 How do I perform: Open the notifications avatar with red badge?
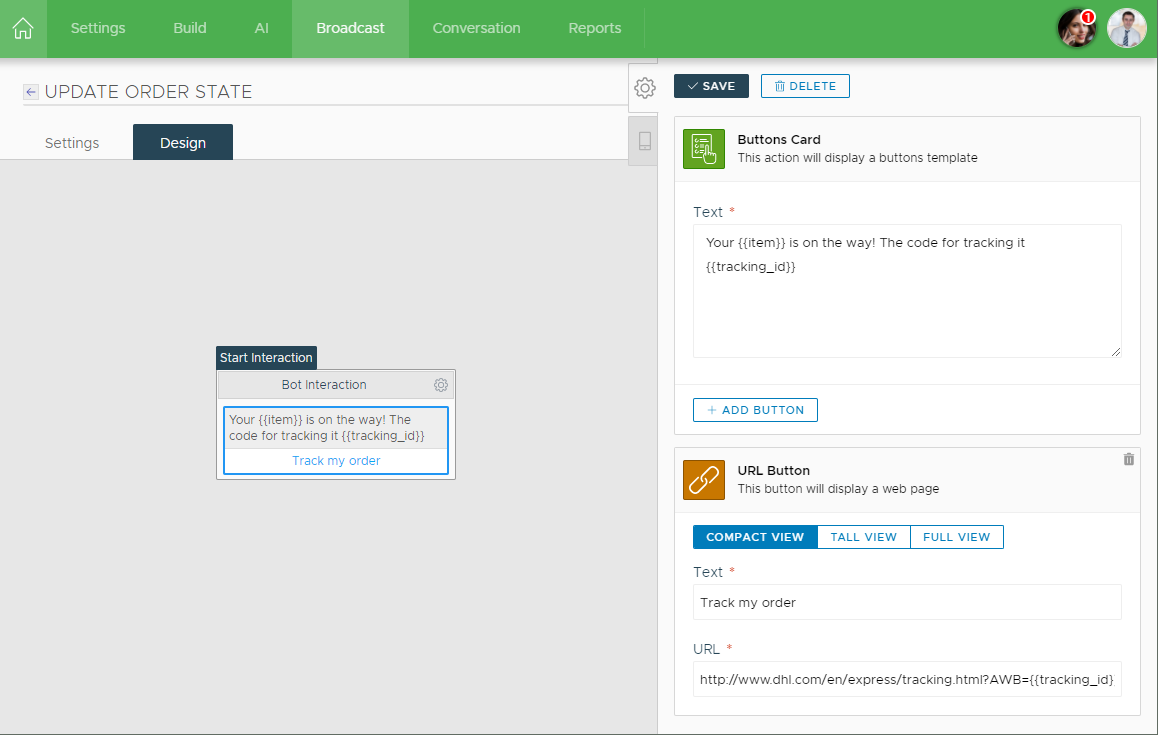click(x=1077, y=28)
